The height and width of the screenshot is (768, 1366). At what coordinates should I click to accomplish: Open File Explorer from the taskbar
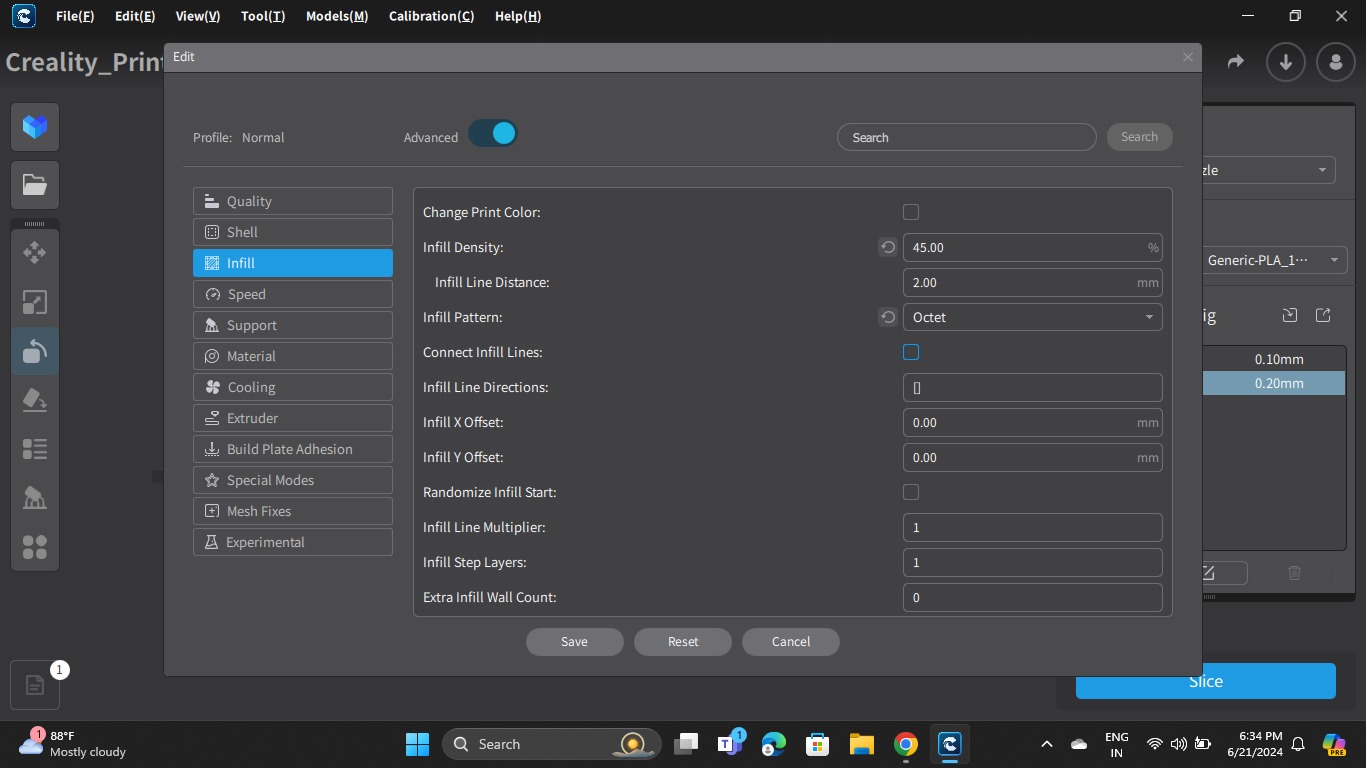pyautogui.click(x=862, y=744)
